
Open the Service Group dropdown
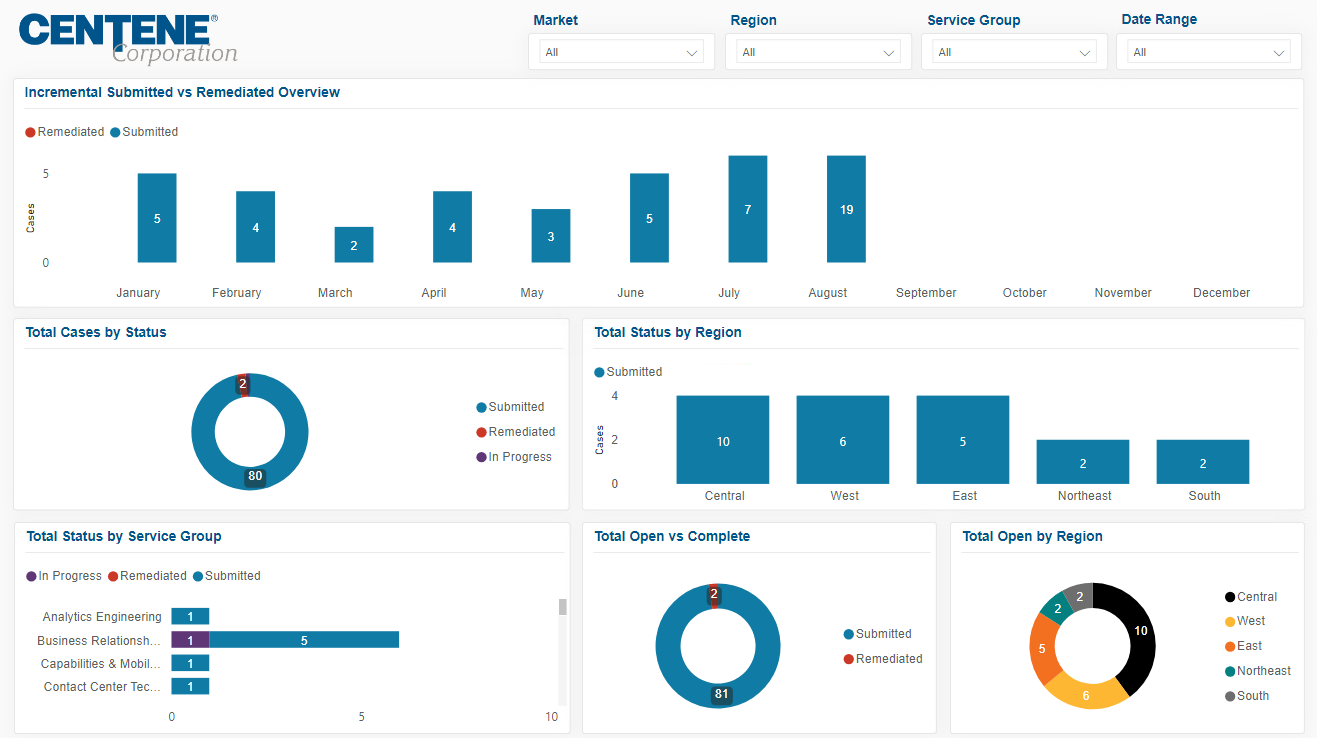point(1014,52)
